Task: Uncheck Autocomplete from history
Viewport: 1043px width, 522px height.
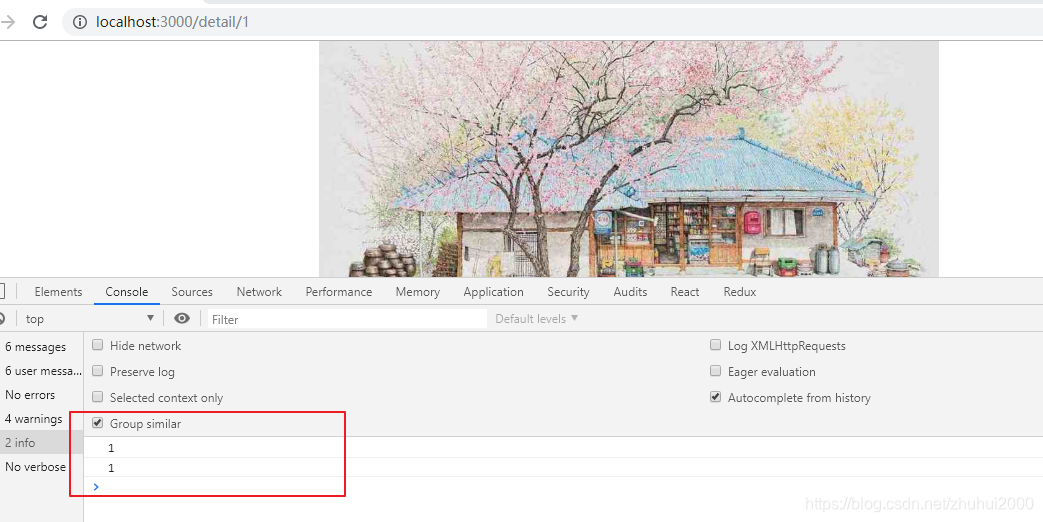Action: pyautogui.click(x=716, y=397)
